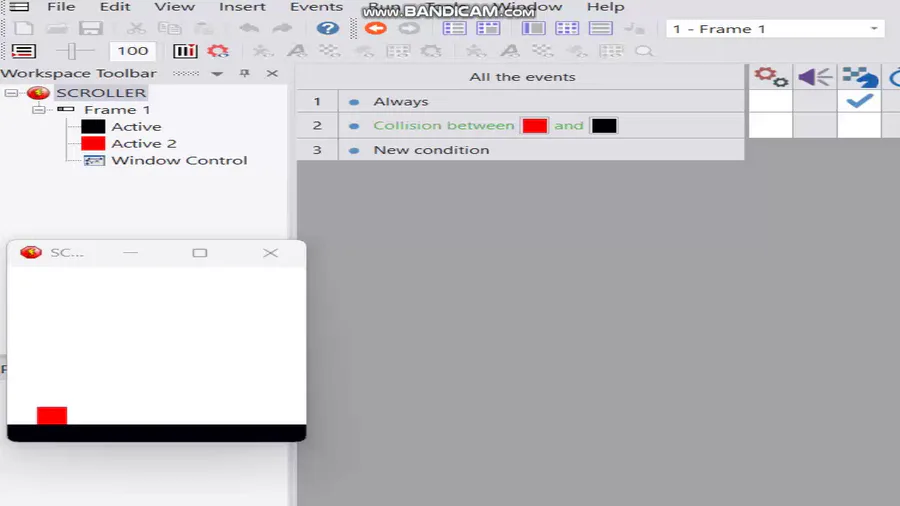
Task: Collapse the Frame 1 tree node
Action: pyautogui.click(x=38, y=110)
